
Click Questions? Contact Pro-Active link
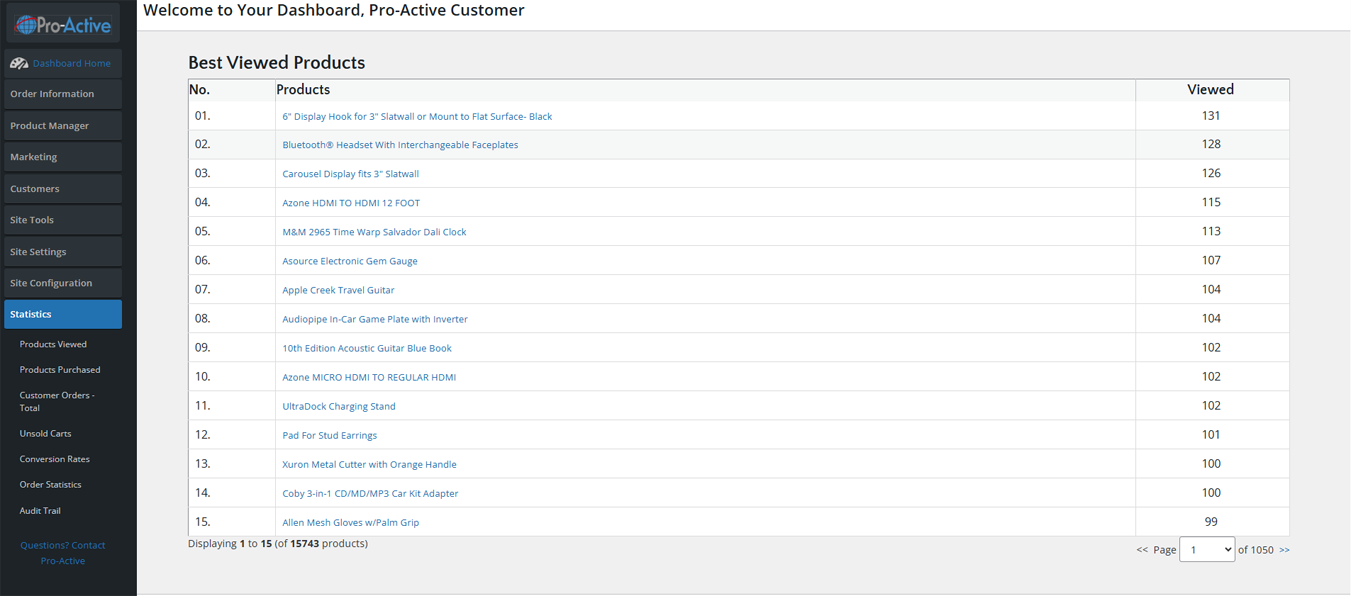tap(63, 553)
